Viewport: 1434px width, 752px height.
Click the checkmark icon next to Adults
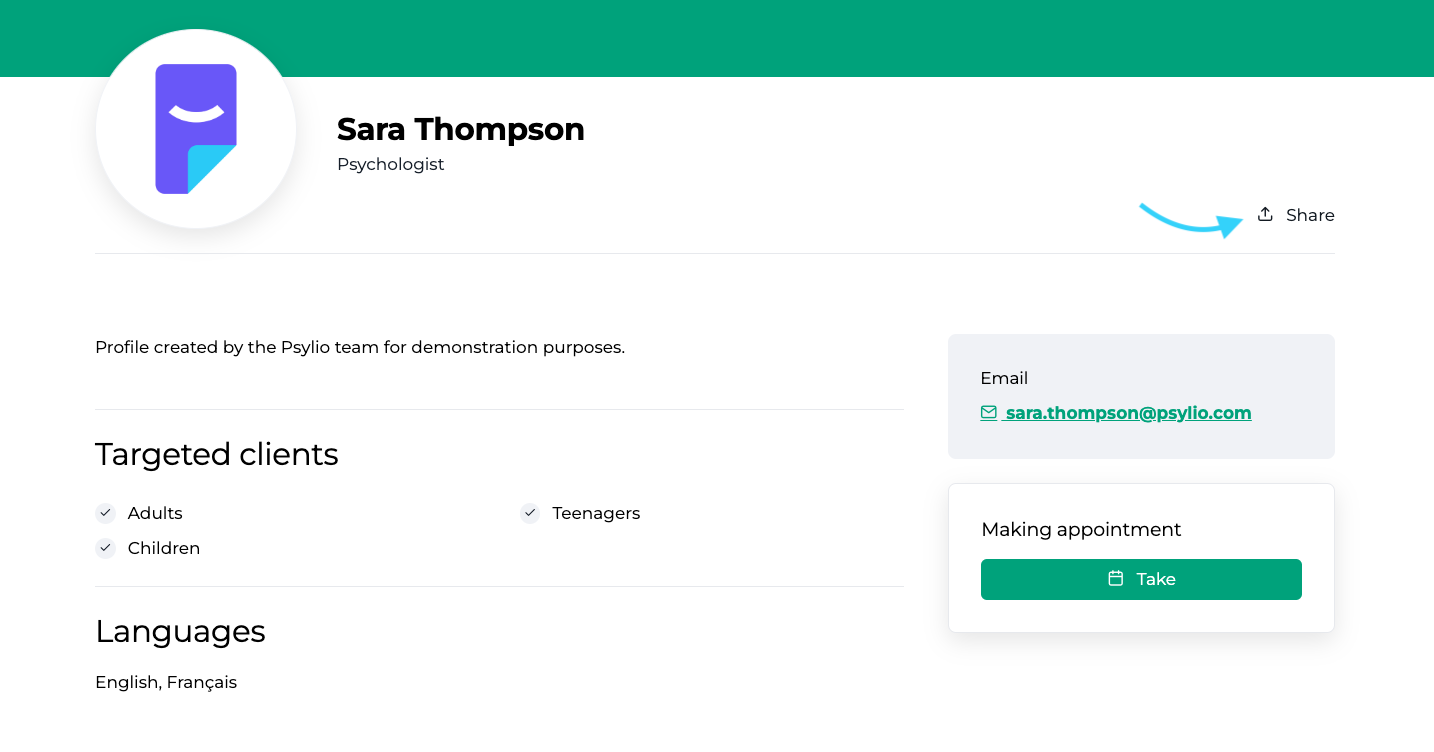coord(105,513)
